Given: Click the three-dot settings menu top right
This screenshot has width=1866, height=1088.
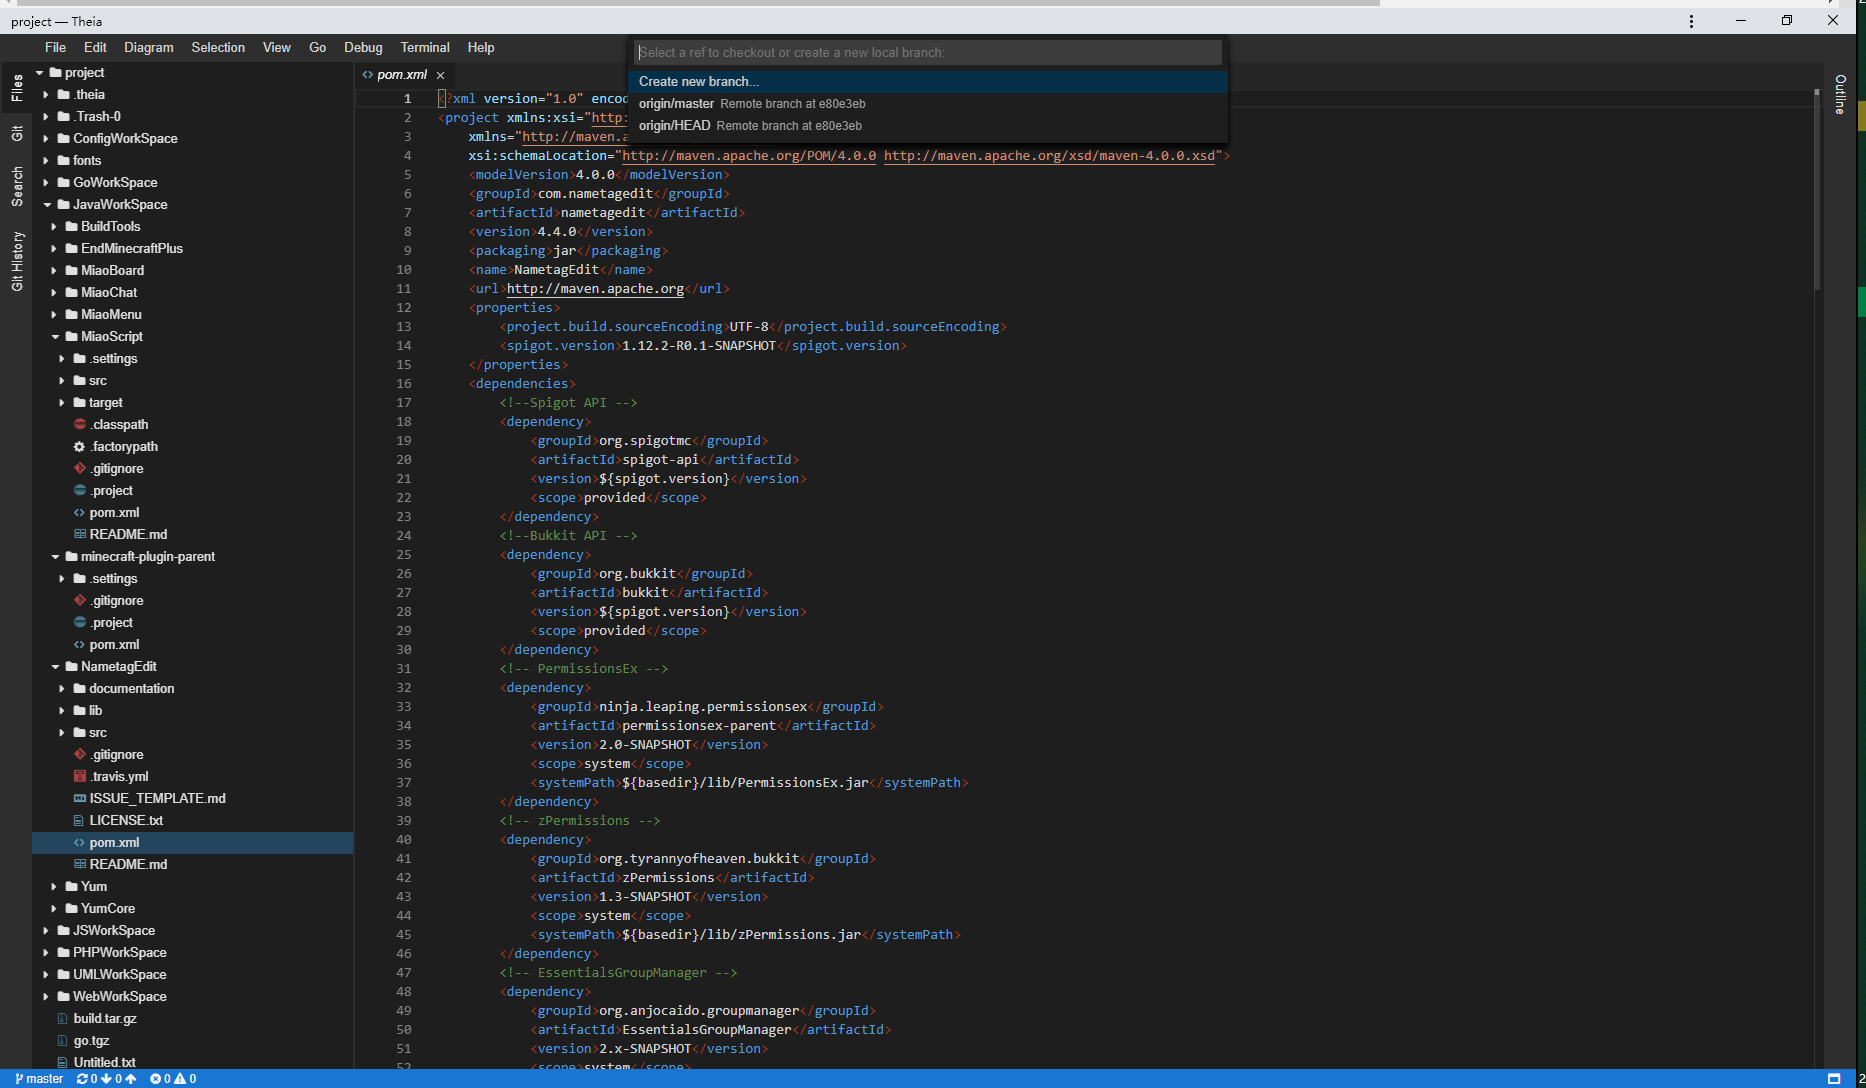Looking at the screenshot, I should coord(1691,20).
